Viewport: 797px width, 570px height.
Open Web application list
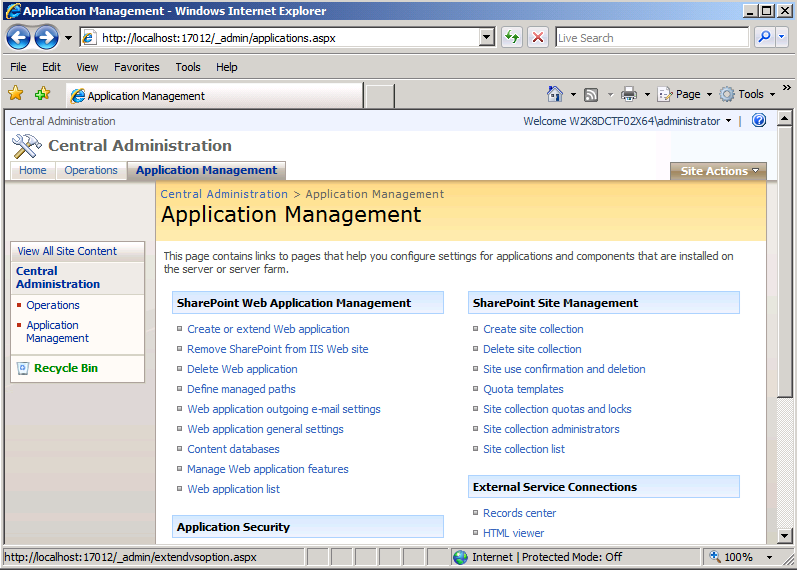(x=233, y=489)
